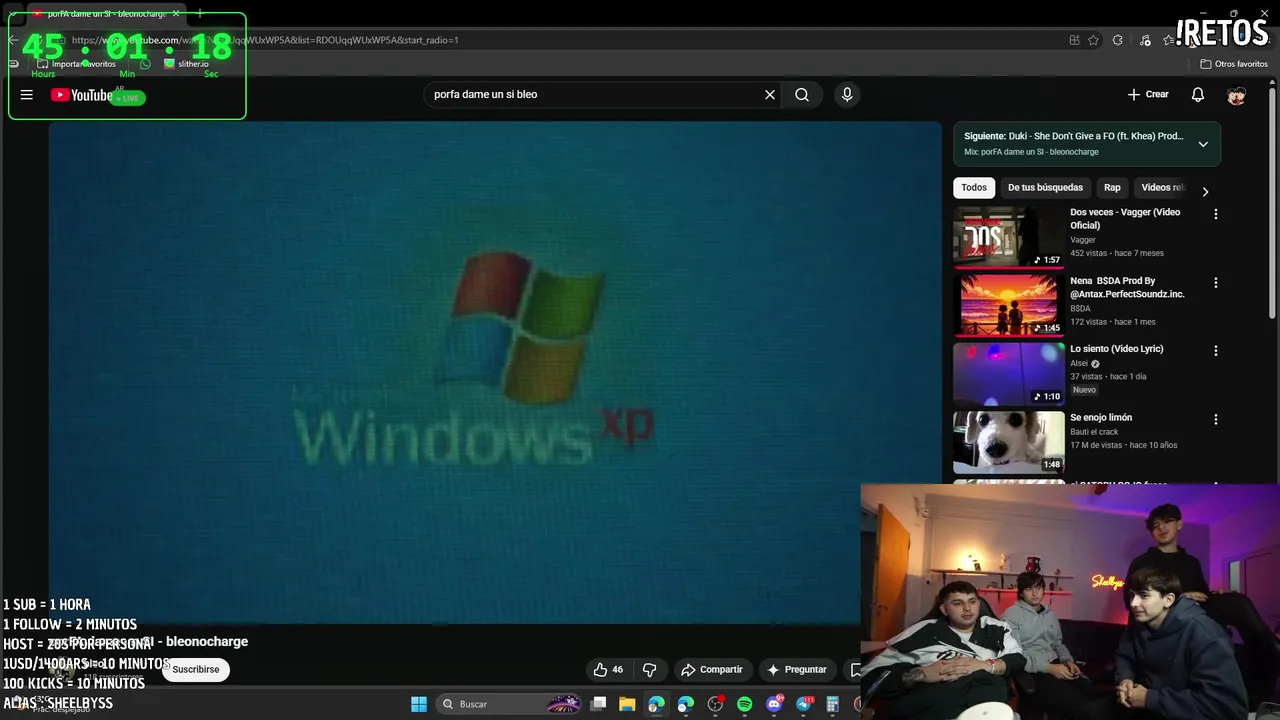Screen dimensions: 1280x720
Task: Select the De tus búsquedas chip
Action: click(1045, 188)
